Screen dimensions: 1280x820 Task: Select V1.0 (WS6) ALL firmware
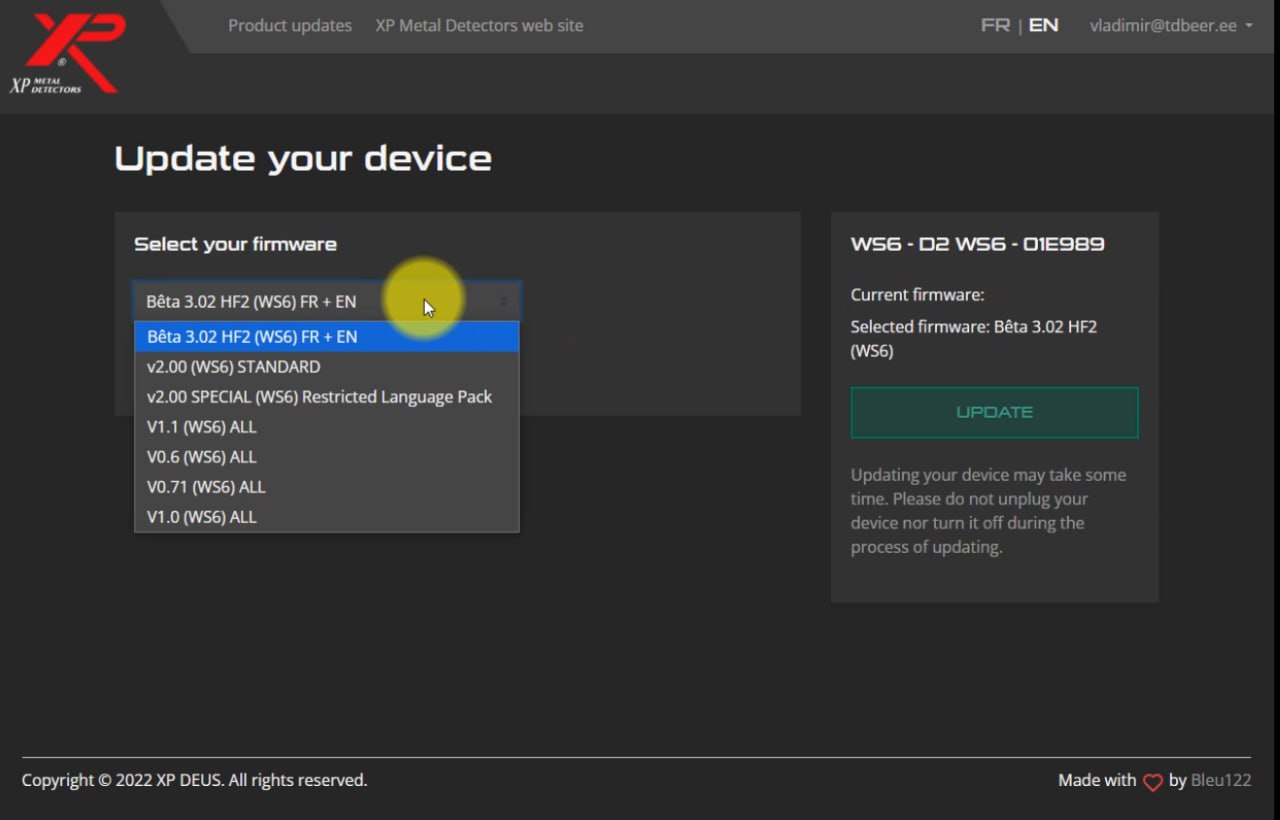click(327, 517)
